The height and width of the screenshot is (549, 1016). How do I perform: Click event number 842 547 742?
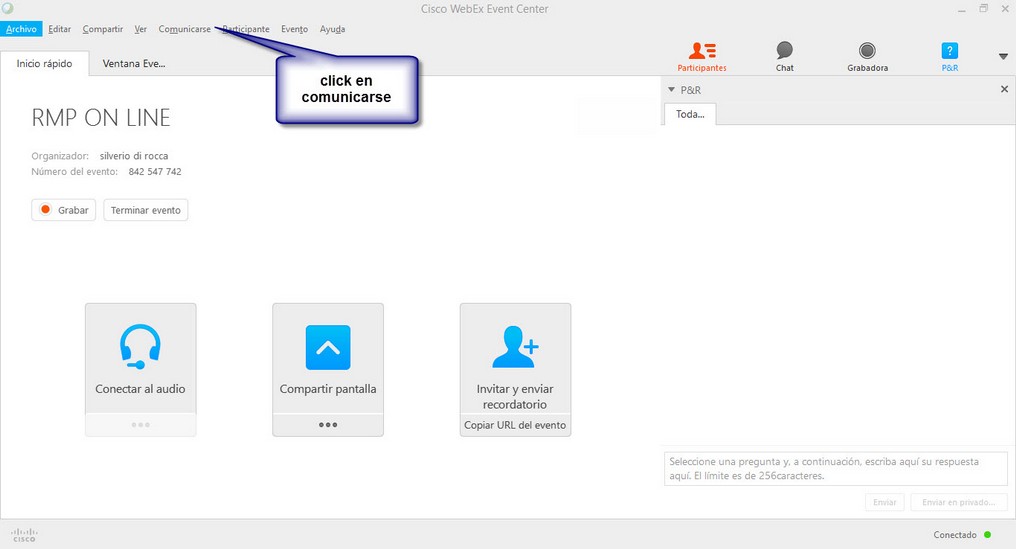coord(155,172)
